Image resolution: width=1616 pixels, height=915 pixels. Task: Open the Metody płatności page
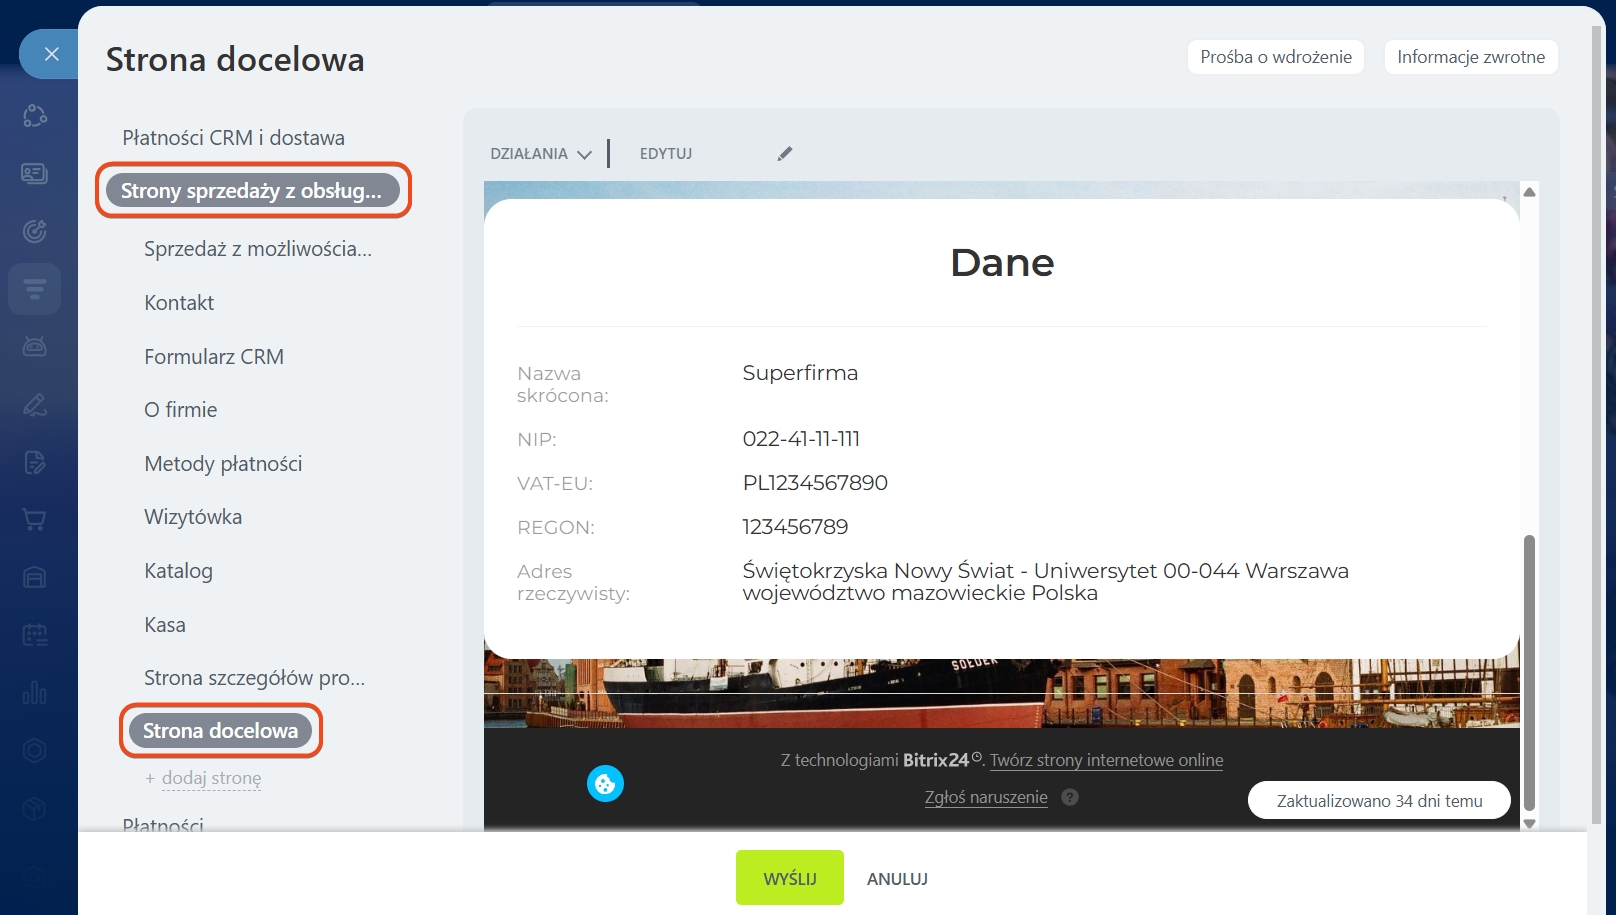point(223,464)
